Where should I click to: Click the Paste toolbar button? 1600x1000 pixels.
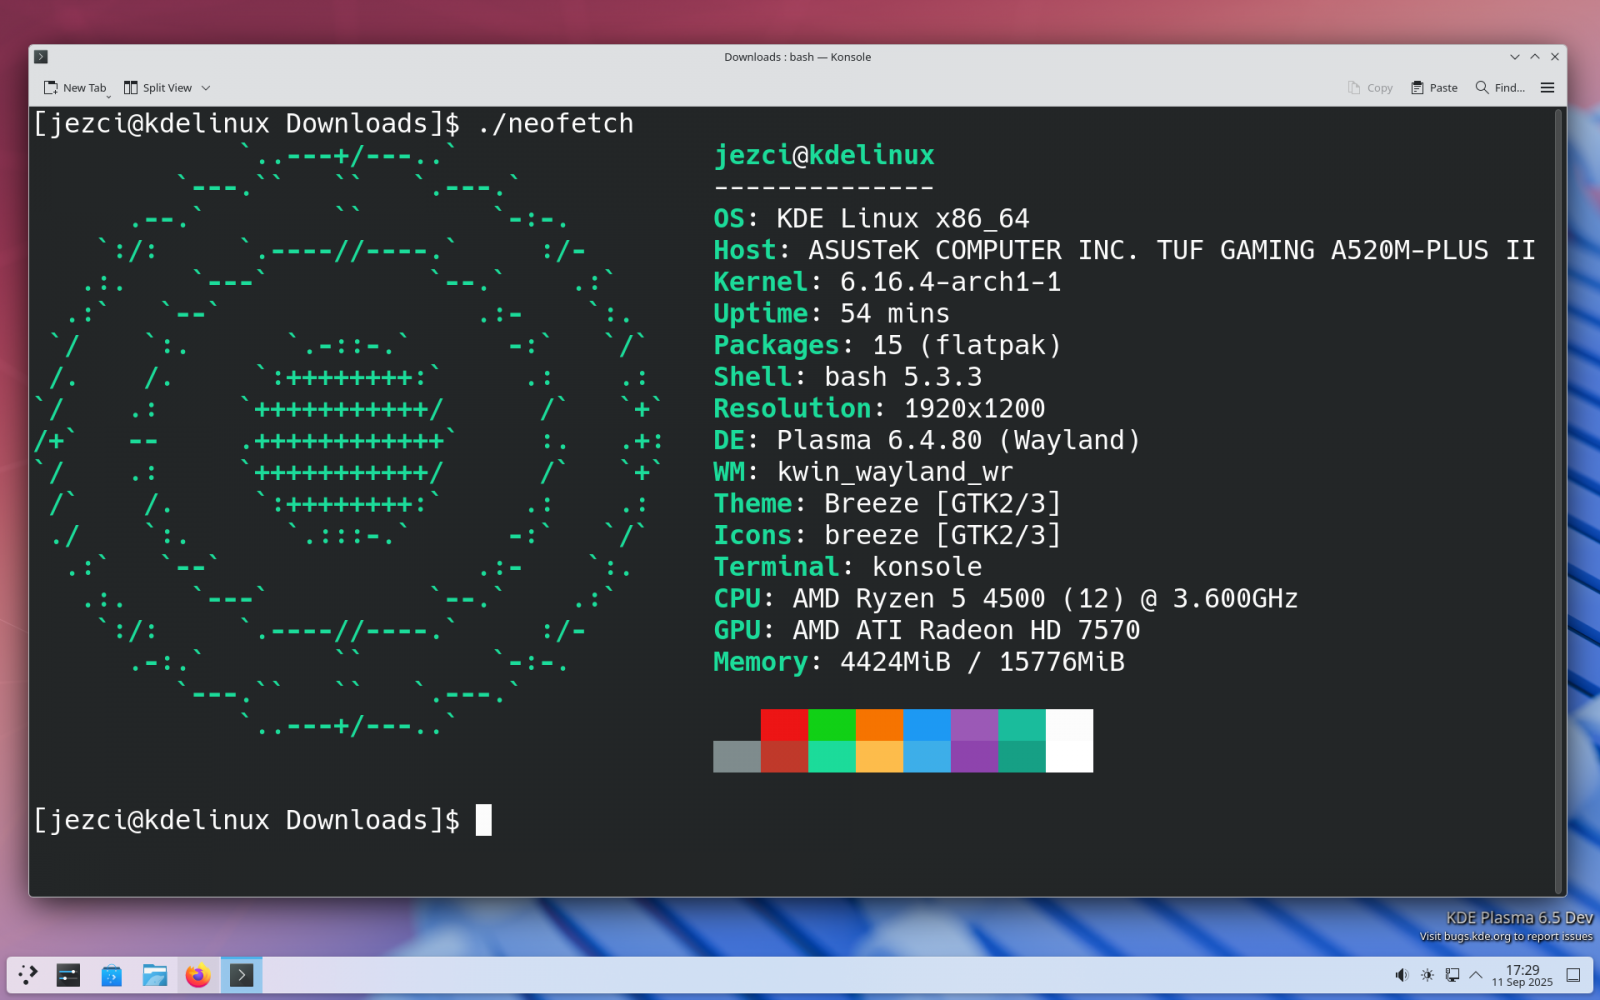1434,88
